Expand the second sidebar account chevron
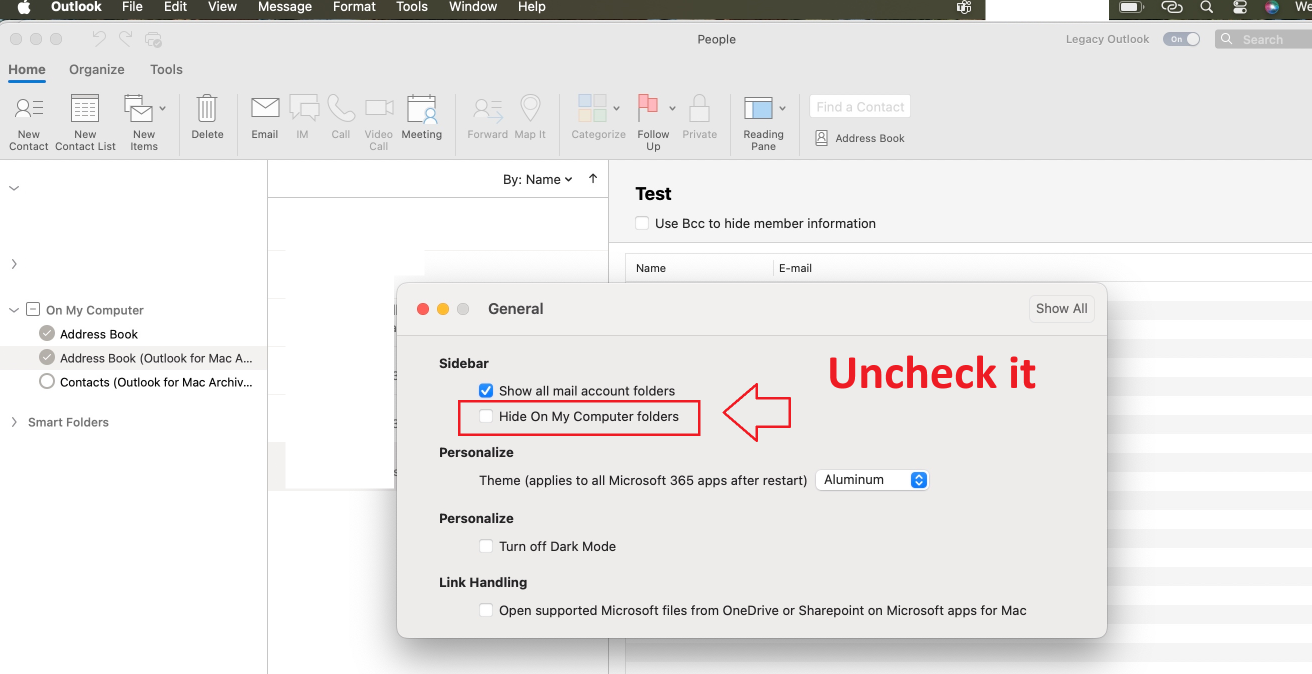This screenshot has width=1312, height=674. [14, 264]
